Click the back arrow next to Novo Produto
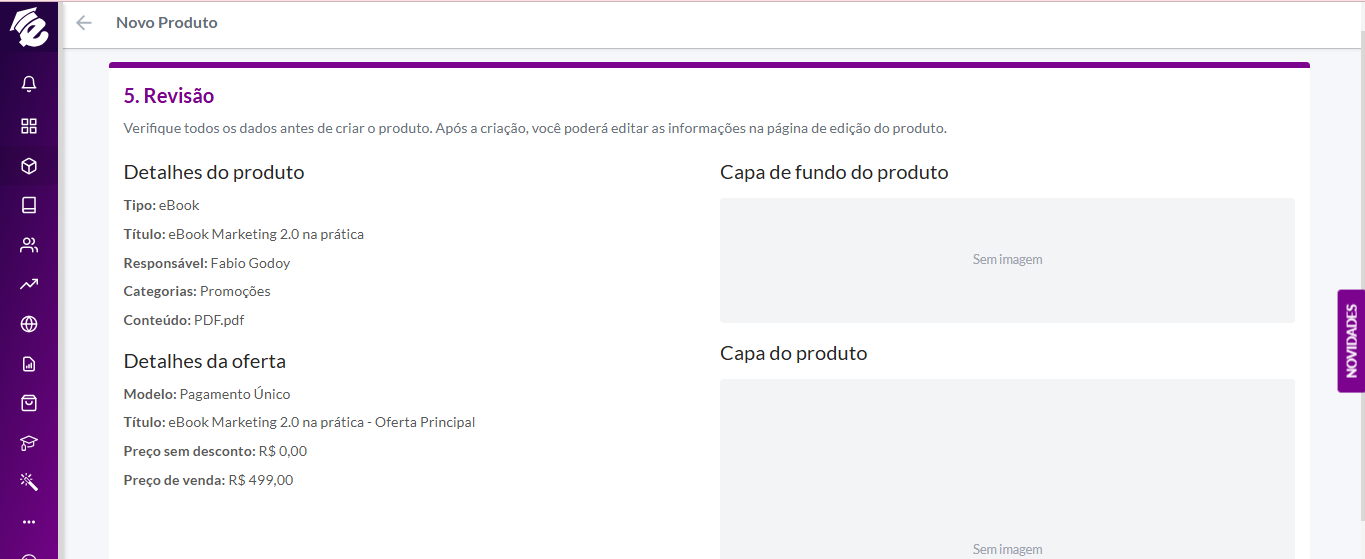 tap(84, 23)
